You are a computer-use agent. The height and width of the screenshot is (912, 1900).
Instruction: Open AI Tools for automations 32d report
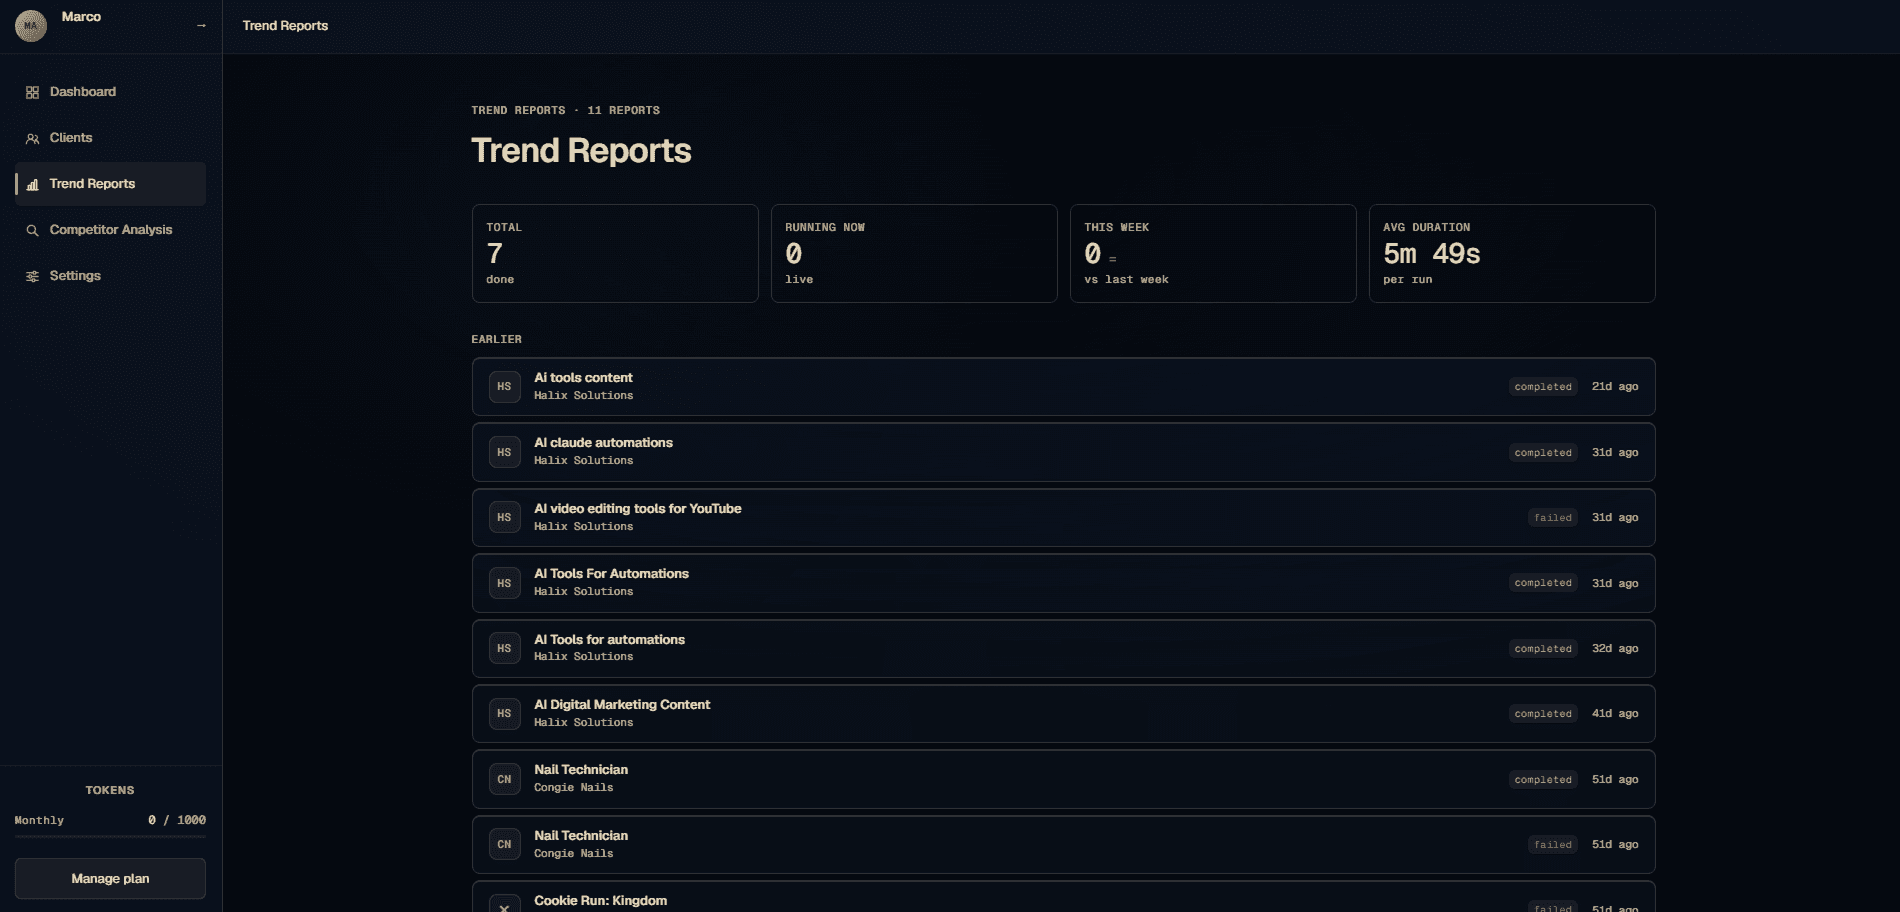click(1063, 649)
